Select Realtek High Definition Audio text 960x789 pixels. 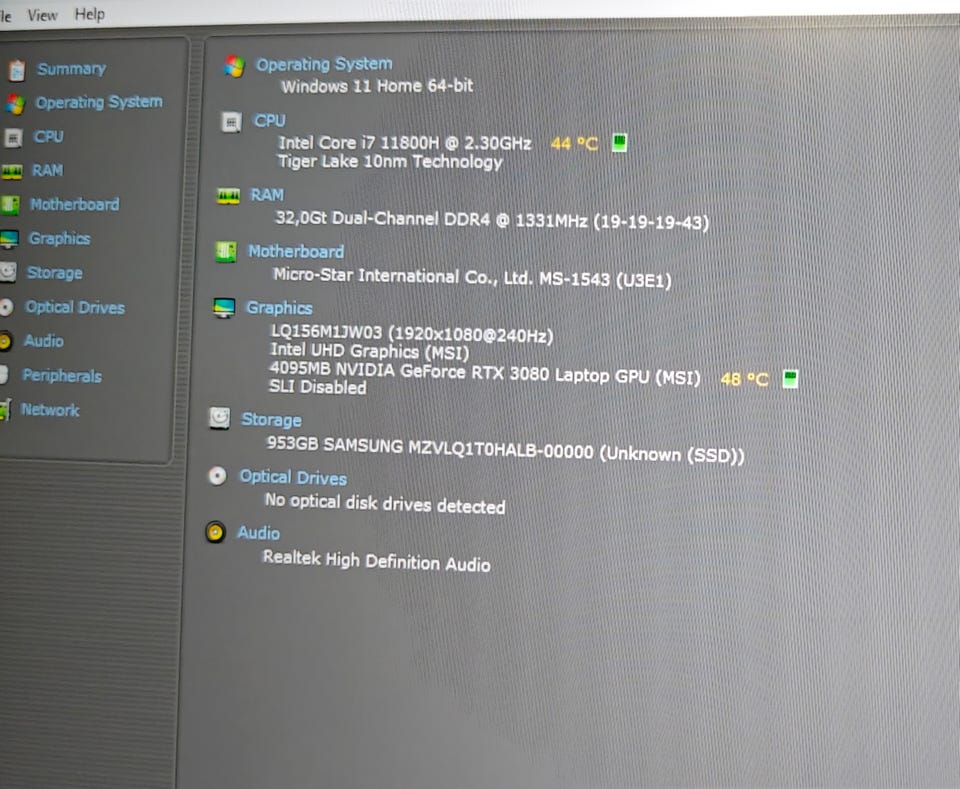[377, 561]
